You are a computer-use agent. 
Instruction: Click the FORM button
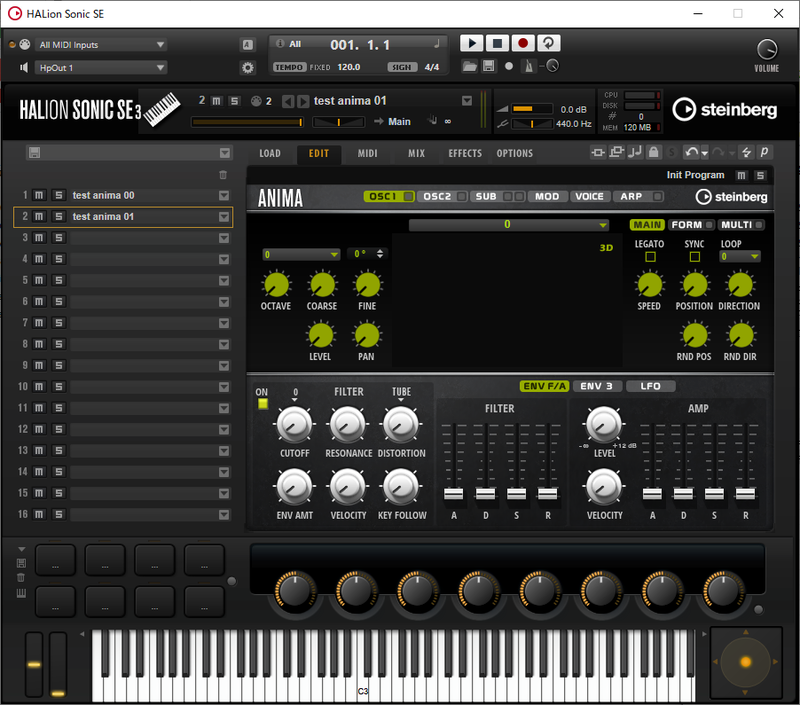point(691,225)
